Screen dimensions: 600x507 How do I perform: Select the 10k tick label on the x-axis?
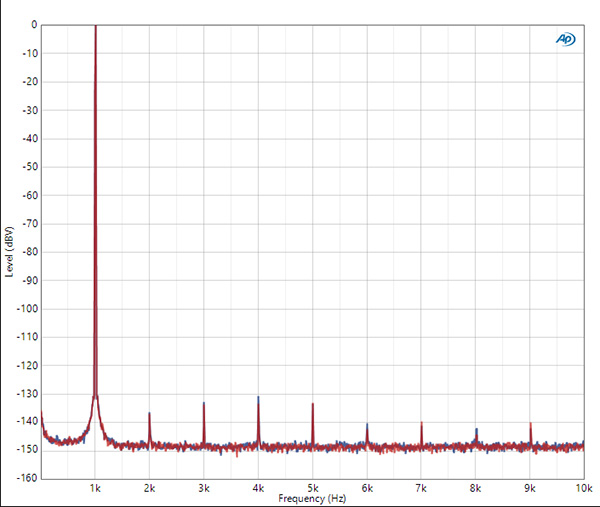click(x=582, y=488)
